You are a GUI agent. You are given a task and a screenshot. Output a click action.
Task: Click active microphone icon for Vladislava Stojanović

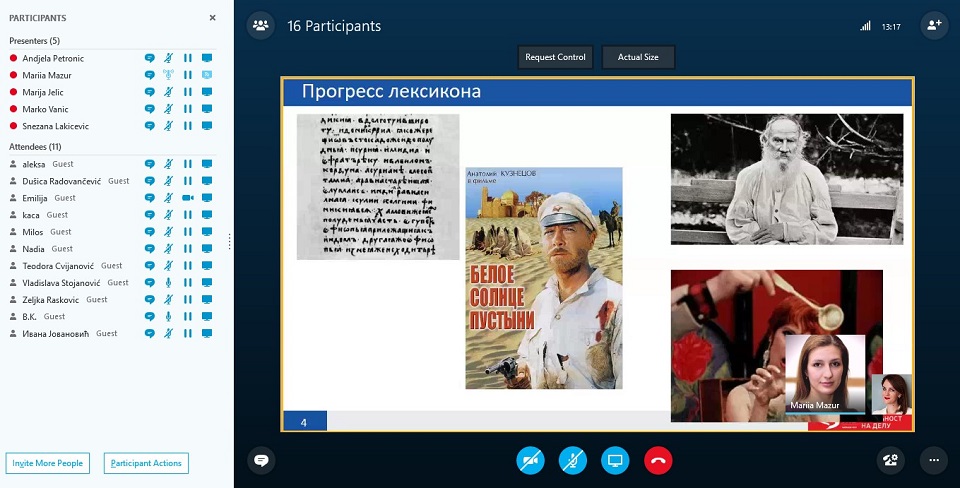coord(168,283)
